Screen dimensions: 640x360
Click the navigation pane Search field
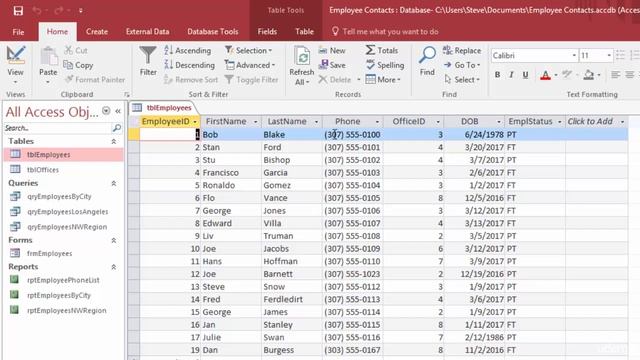57,128
